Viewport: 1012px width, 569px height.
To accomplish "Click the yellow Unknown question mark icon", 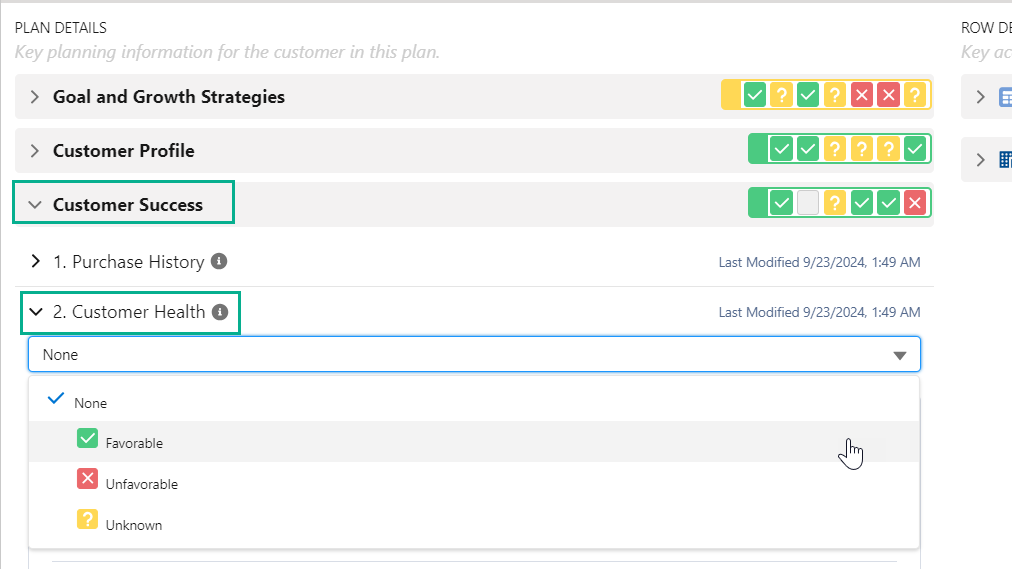I will point(87,520).
